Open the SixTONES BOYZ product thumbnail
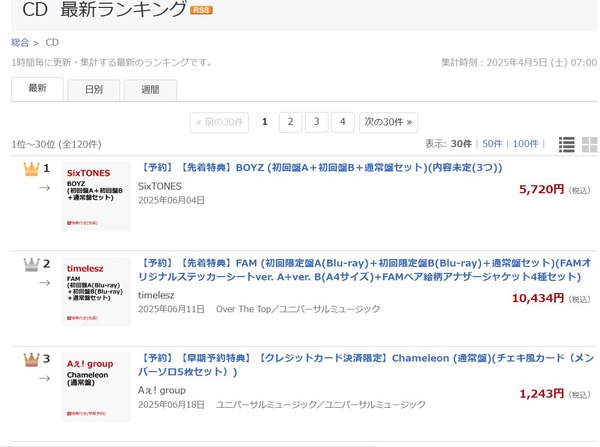This screenshot has width=600, height=447. pos(96,196)
